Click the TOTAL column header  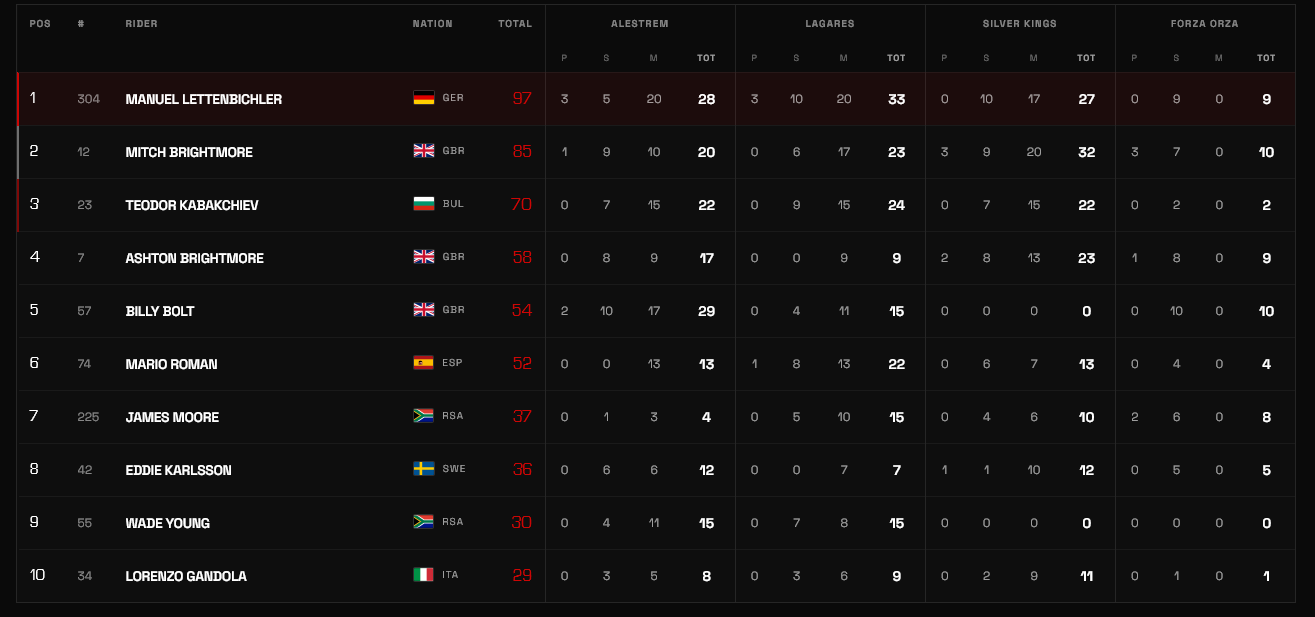click(515, 24)
